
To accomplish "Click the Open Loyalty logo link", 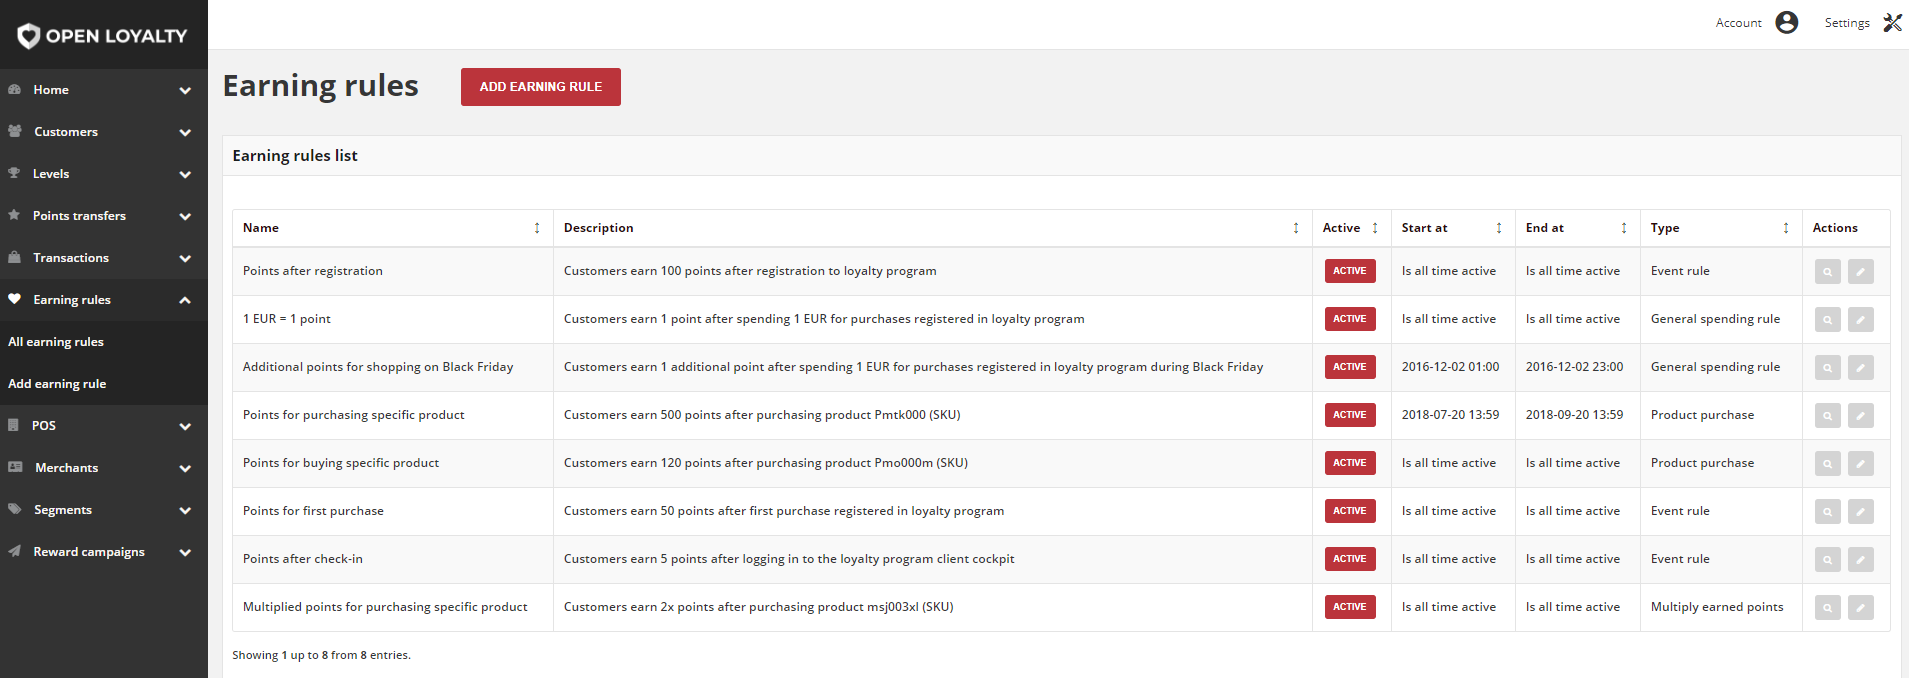I will click(x=103, y=36).
